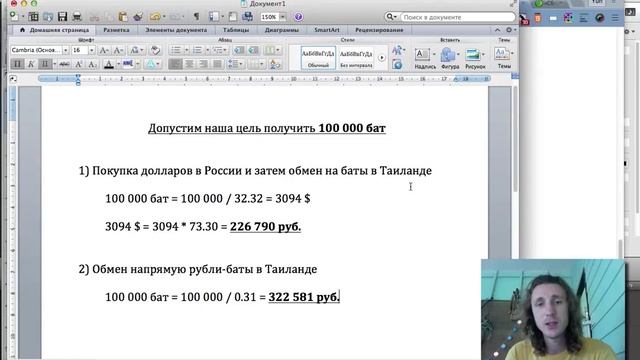This screenshot has width=640, height=360.
Task: Open the Темы themes dropdown
Action: click(504, 58)
